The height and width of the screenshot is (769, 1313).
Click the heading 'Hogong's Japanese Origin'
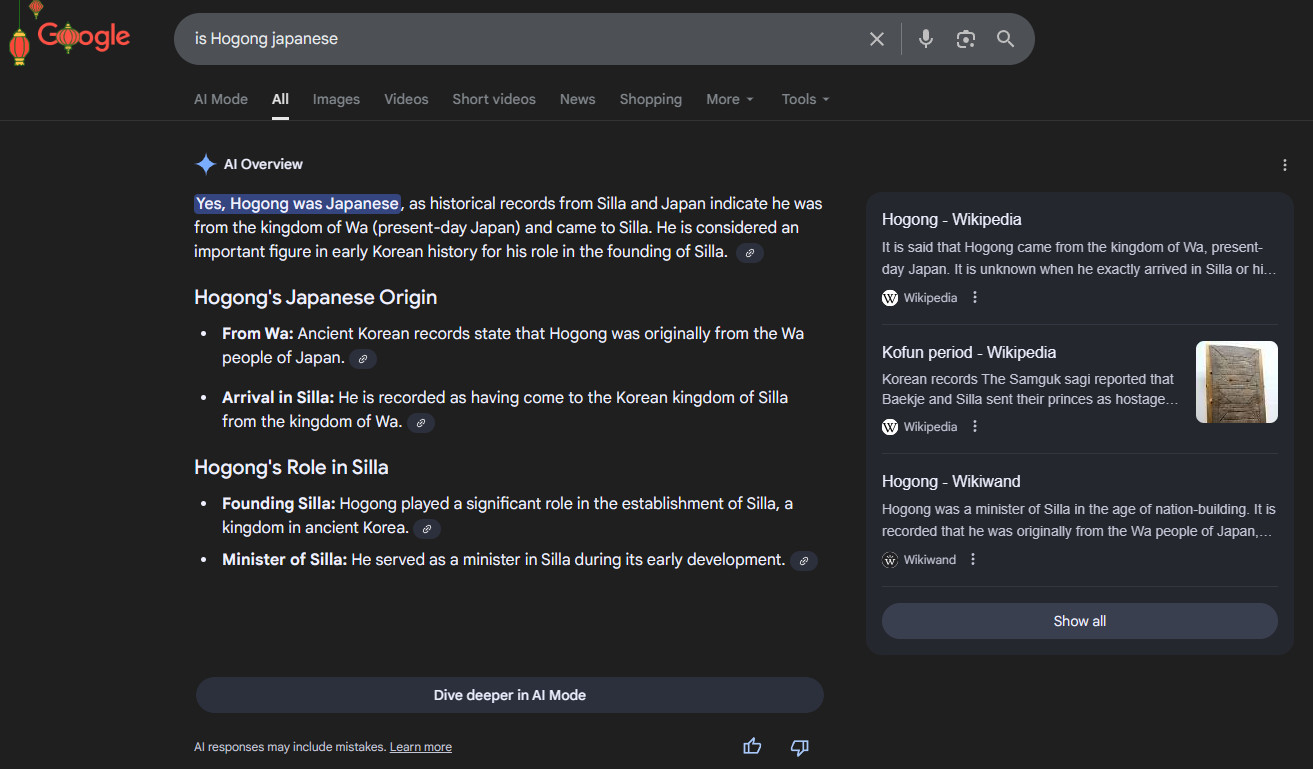[316, 297]
